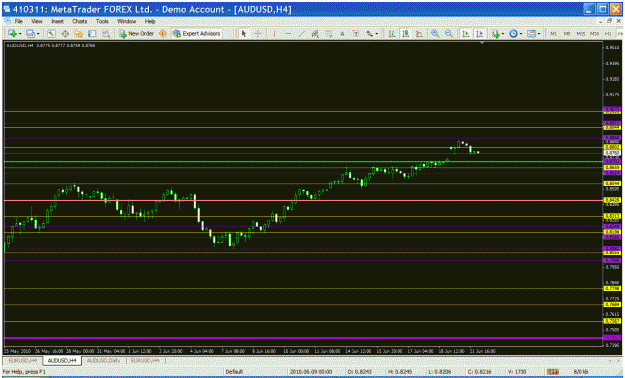Open the Window menu

click(127, 21)
